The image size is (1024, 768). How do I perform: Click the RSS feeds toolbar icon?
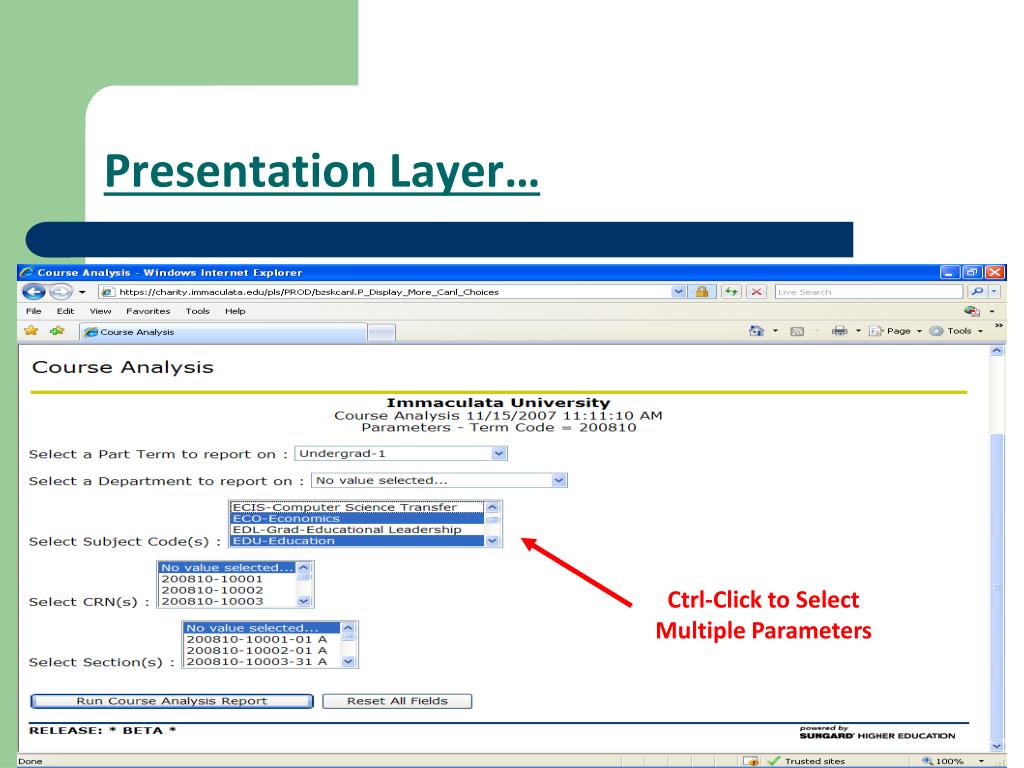click(797, 331)
